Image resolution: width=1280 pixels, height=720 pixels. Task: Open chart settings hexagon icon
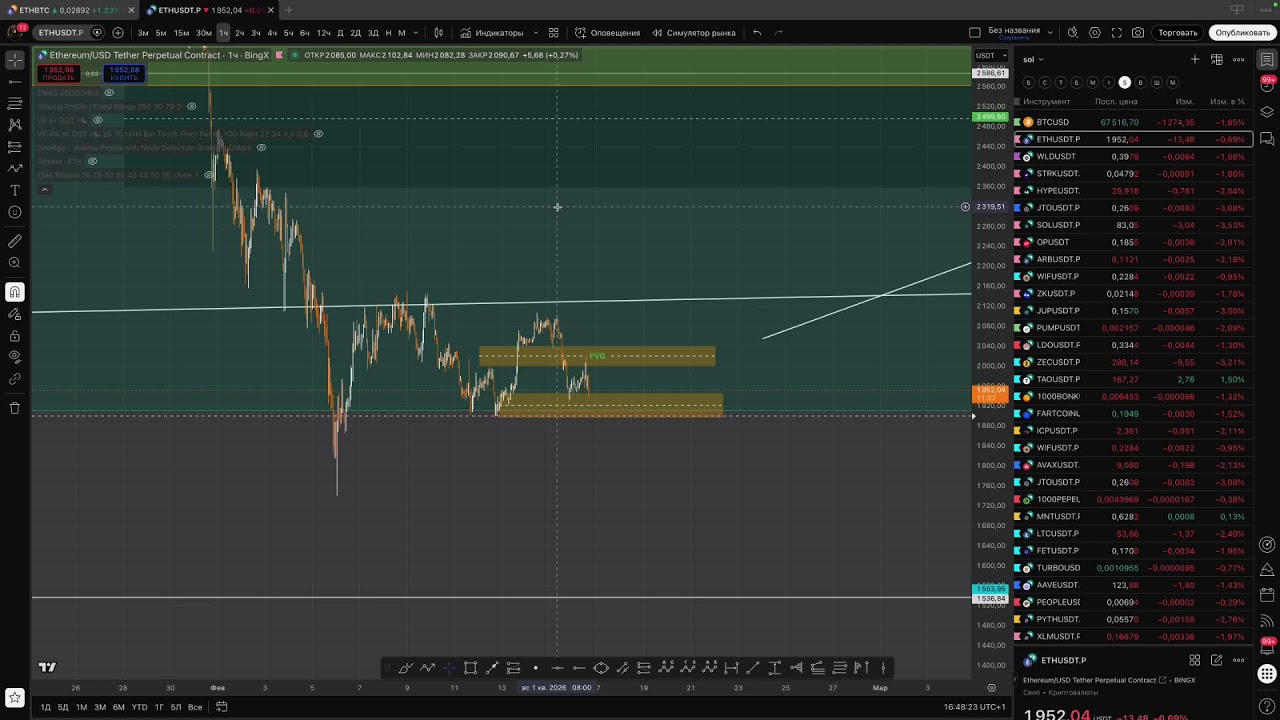pyautogui.click(x=1095, y=33)
